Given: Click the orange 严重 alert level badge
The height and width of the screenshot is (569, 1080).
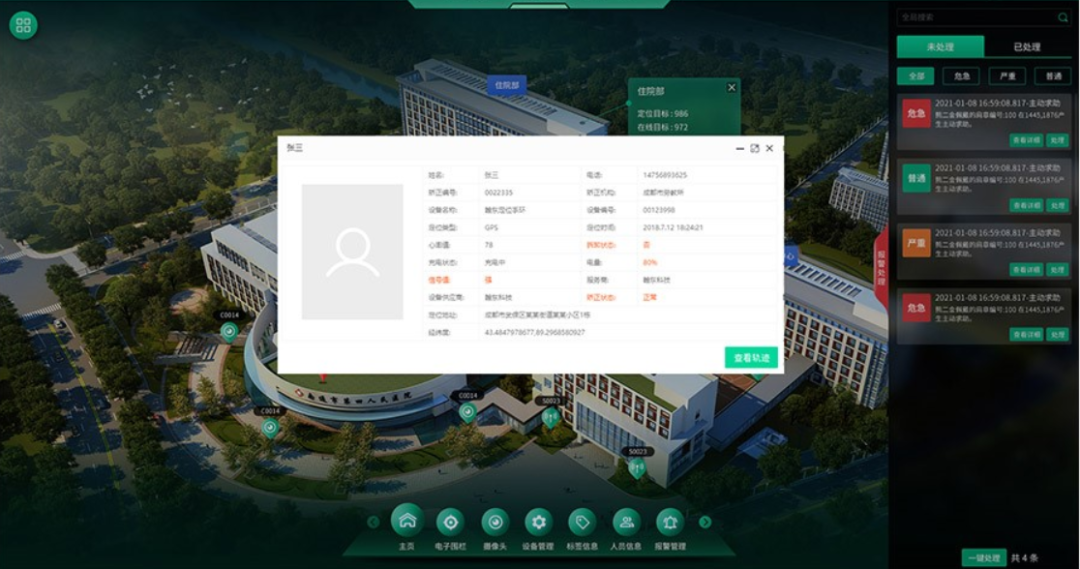Looking at the screenshot, I should pos(916,243).
